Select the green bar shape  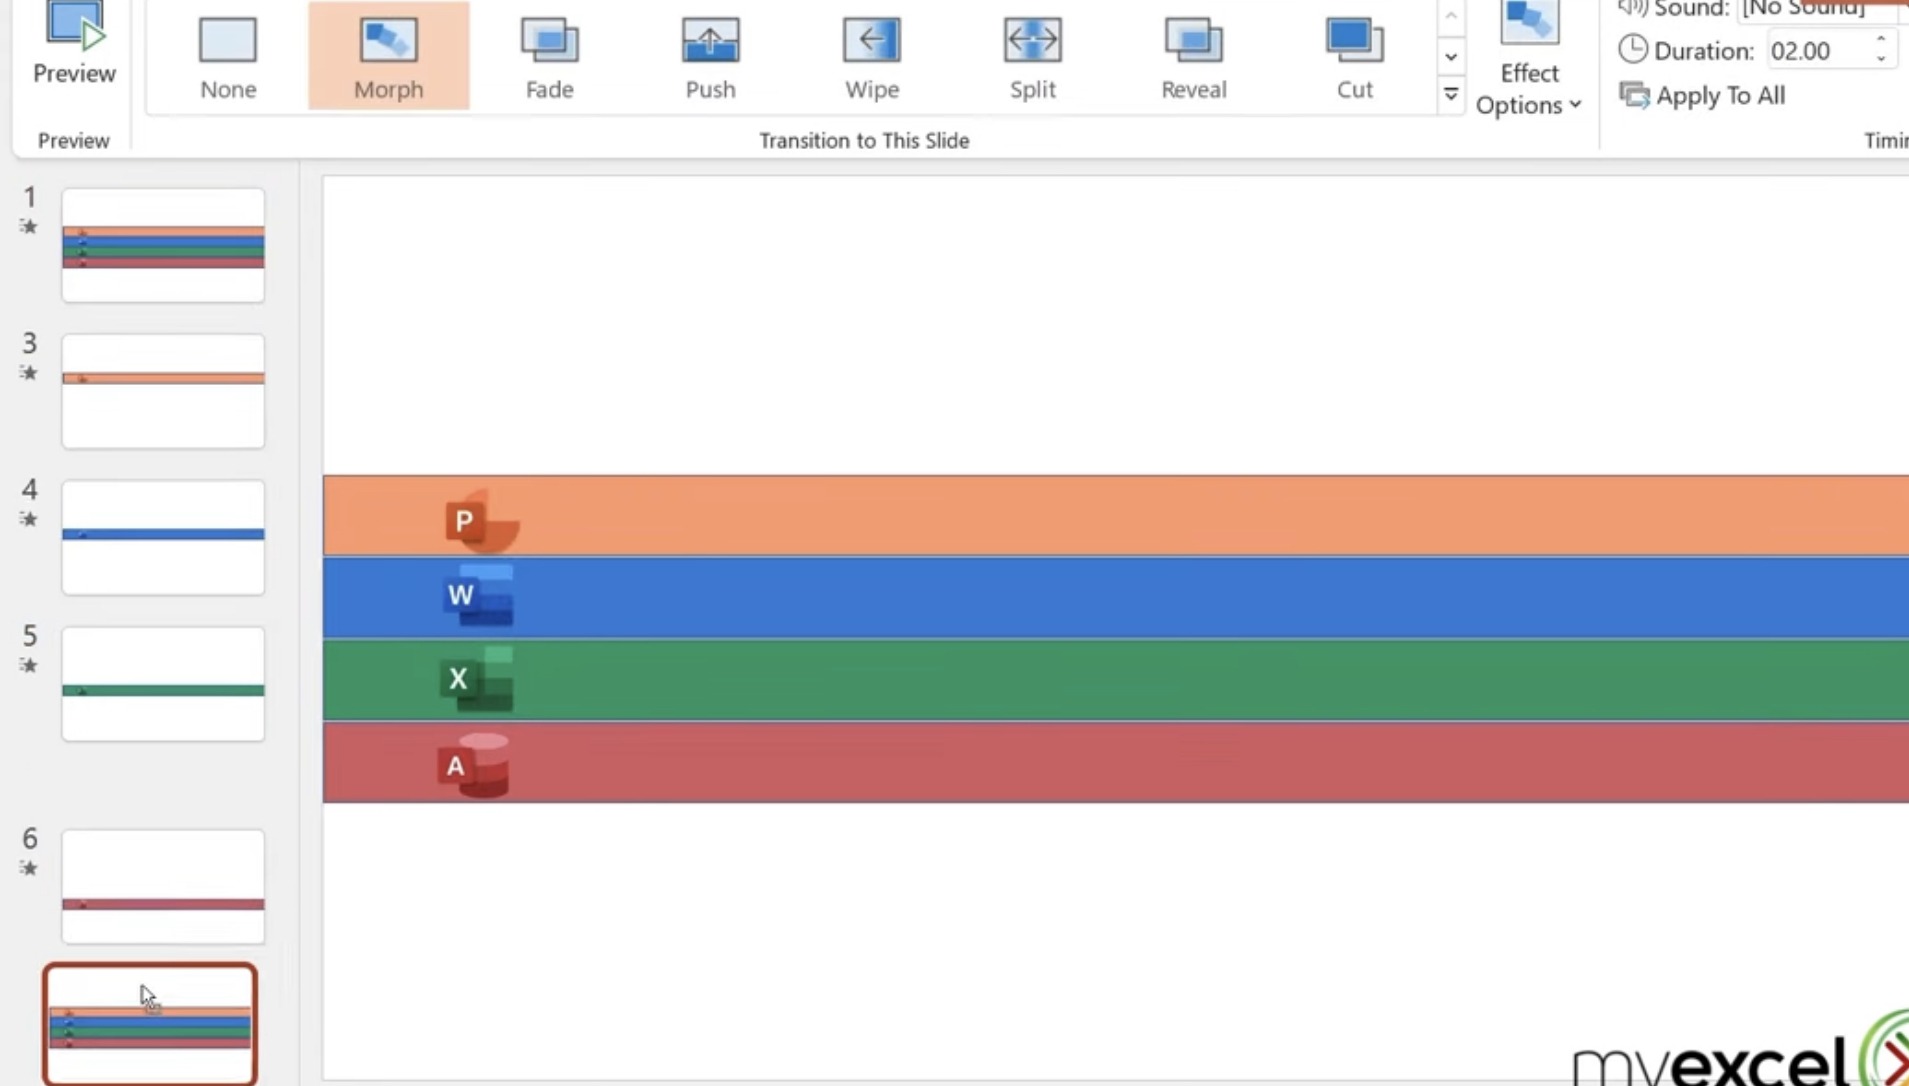pos(1116,681)
